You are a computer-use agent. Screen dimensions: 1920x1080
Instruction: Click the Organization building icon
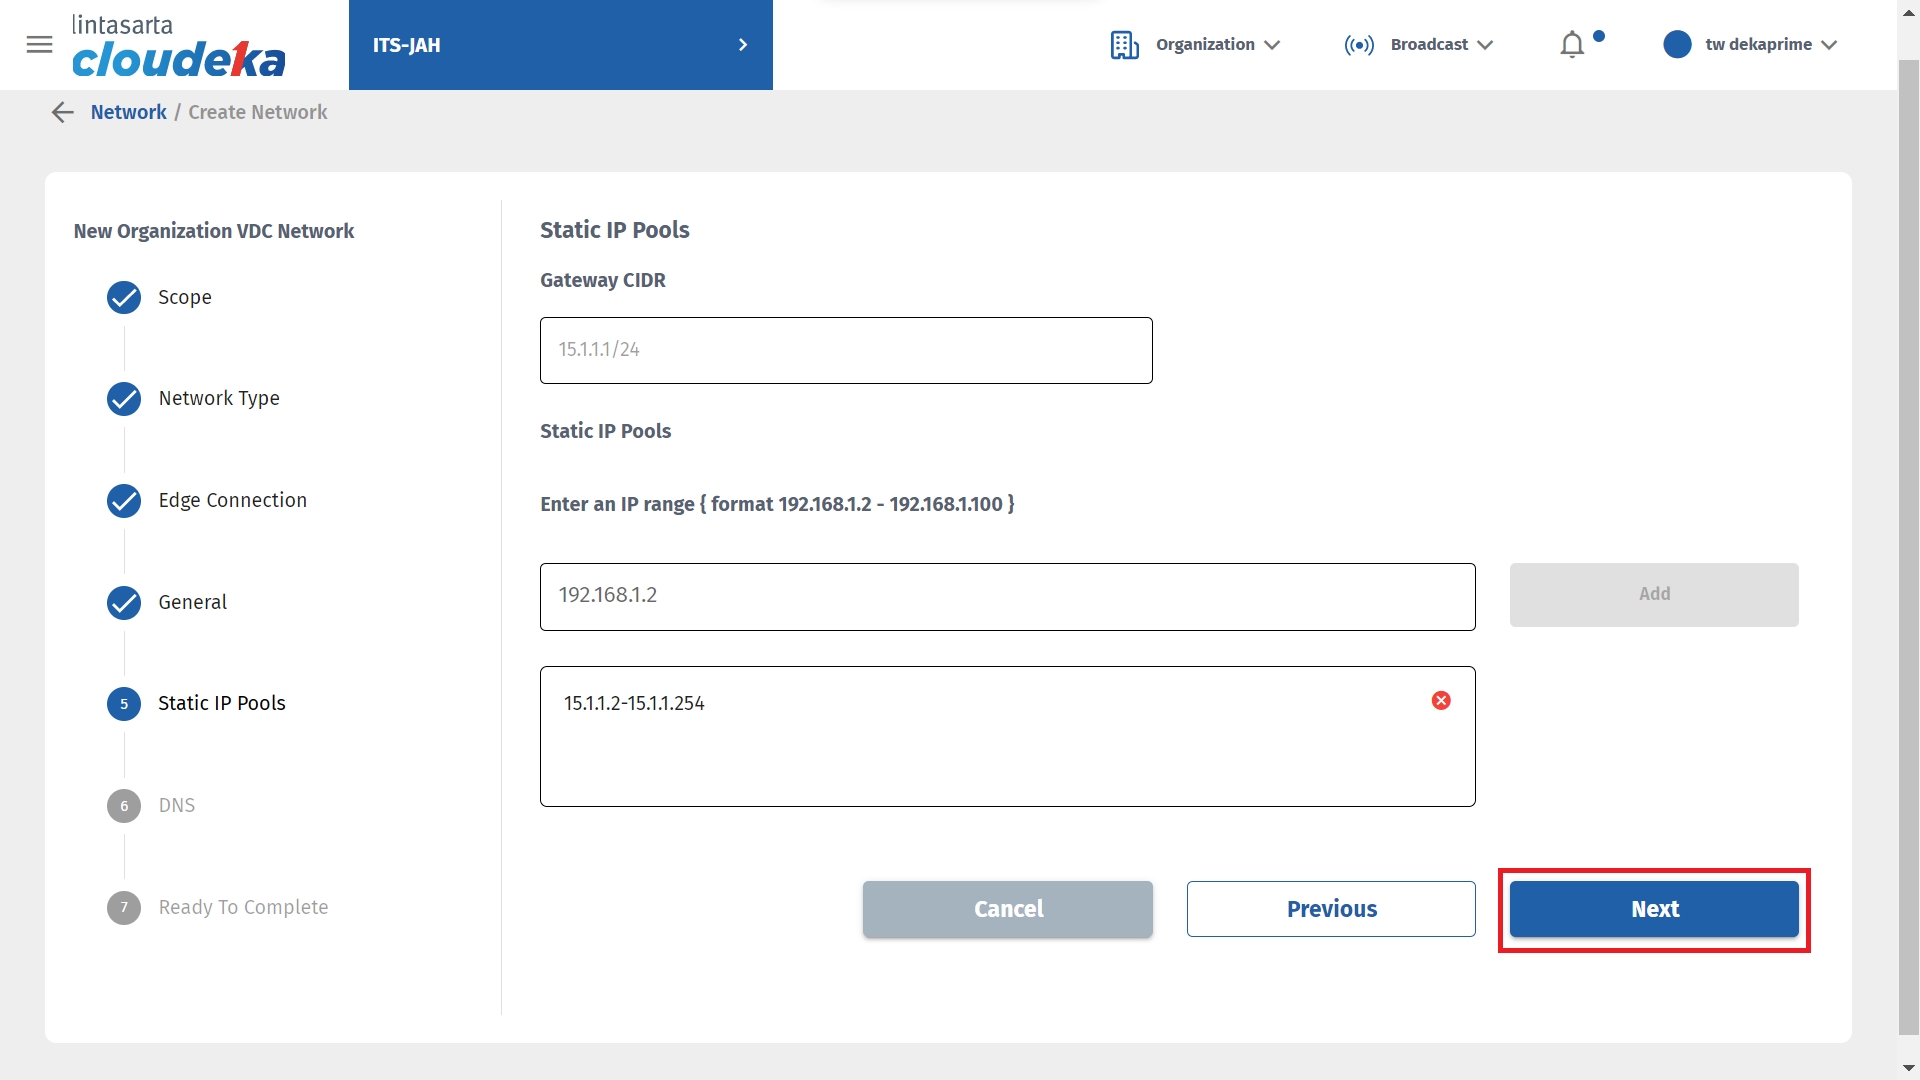tap(1124, 45)
